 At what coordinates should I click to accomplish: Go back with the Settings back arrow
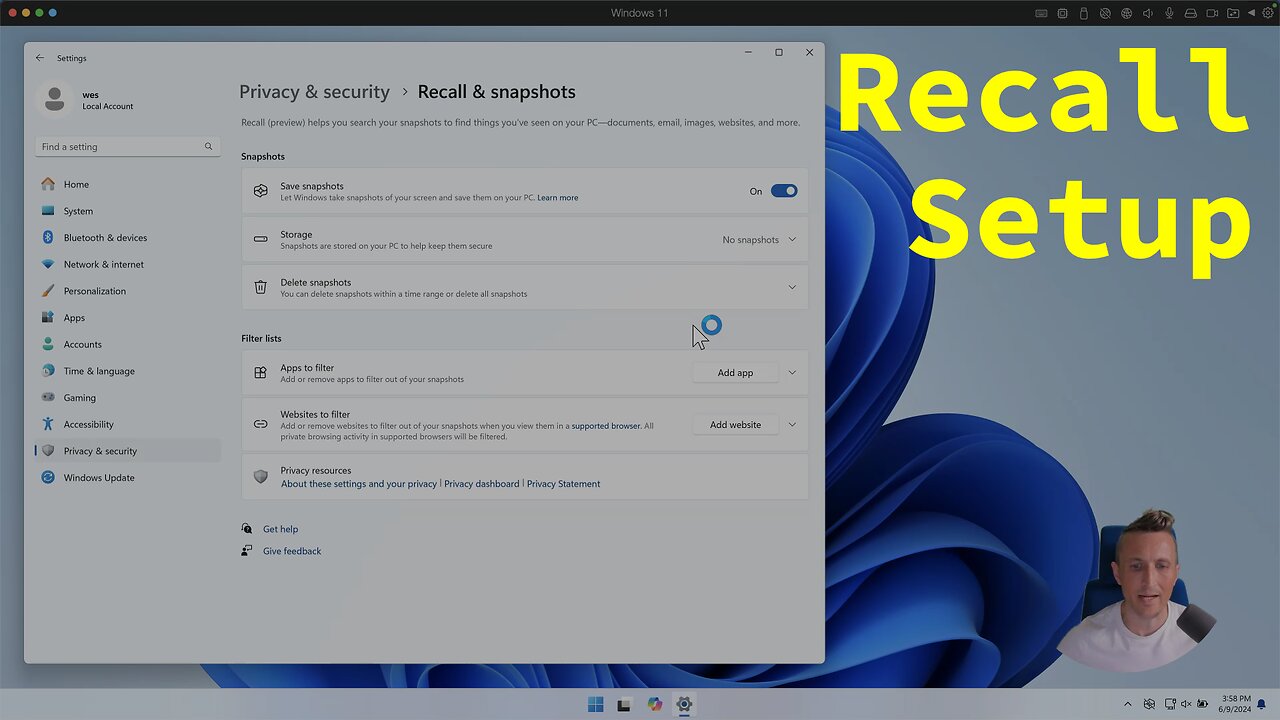(x=40, y=58)
